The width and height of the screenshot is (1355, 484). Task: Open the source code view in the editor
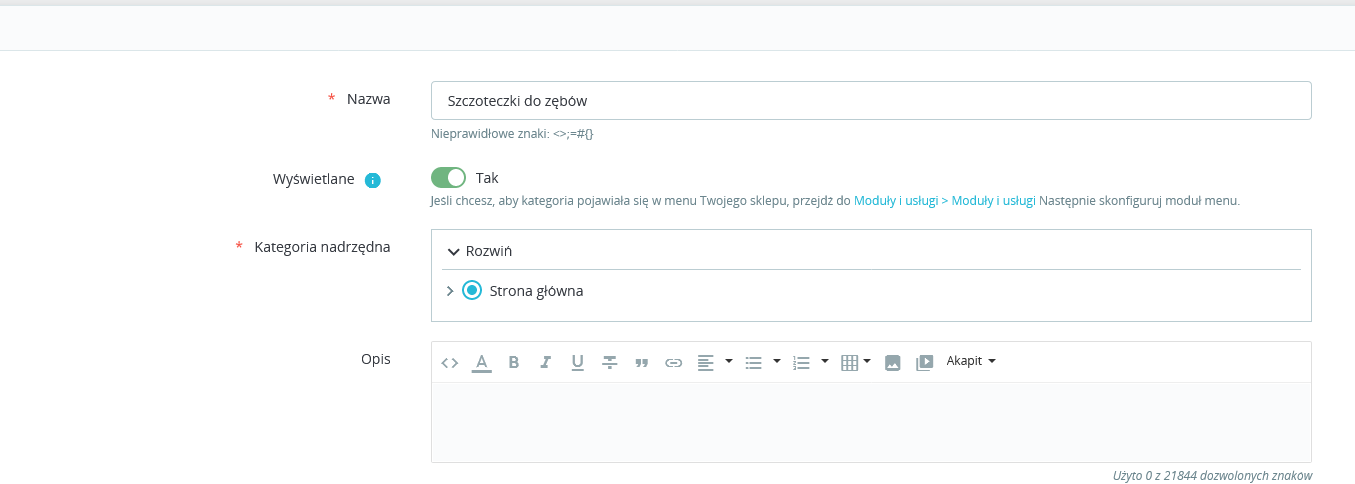(x=450, y=362)
